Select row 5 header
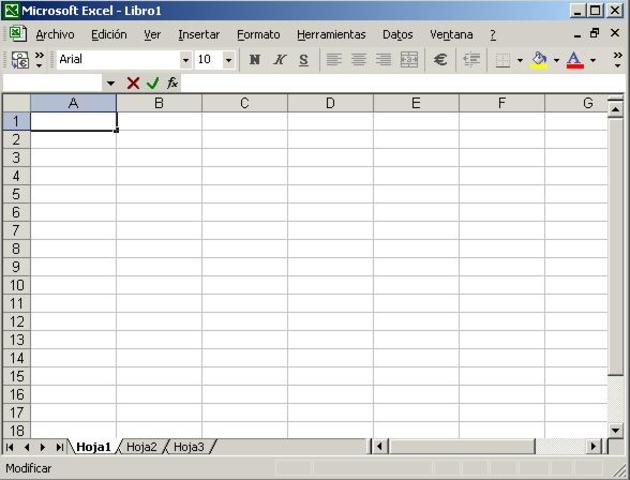This screenshot has height=480, width=630. click(16, 194)
